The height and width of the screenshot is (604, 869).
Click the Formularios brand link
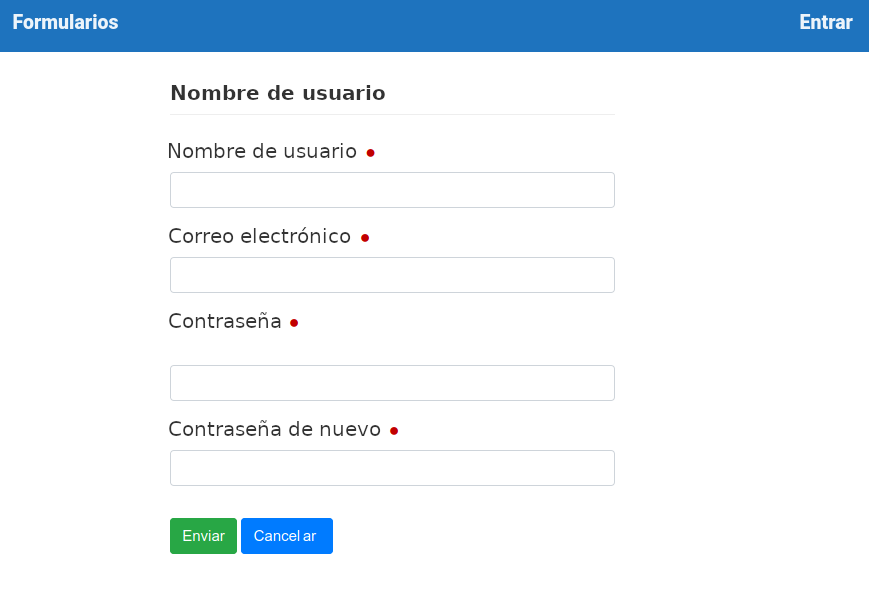pyautogui.click(x=65, y=23)
